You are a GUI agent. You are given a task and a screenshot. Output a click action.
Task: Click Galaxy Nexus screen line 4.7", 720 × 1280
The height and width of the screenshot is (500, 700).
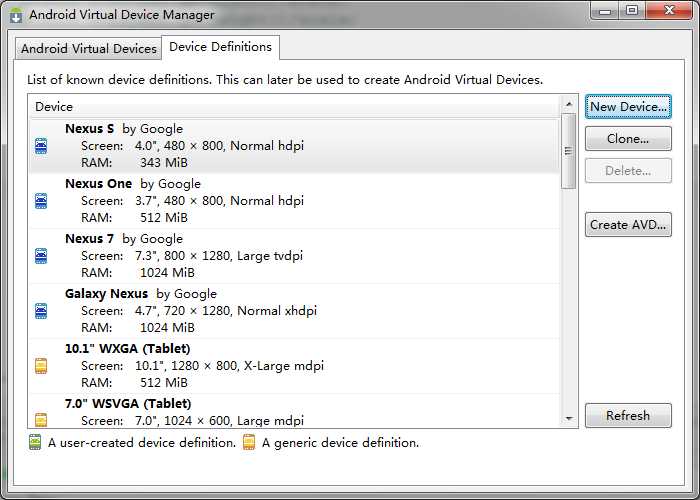click(199, 311)
